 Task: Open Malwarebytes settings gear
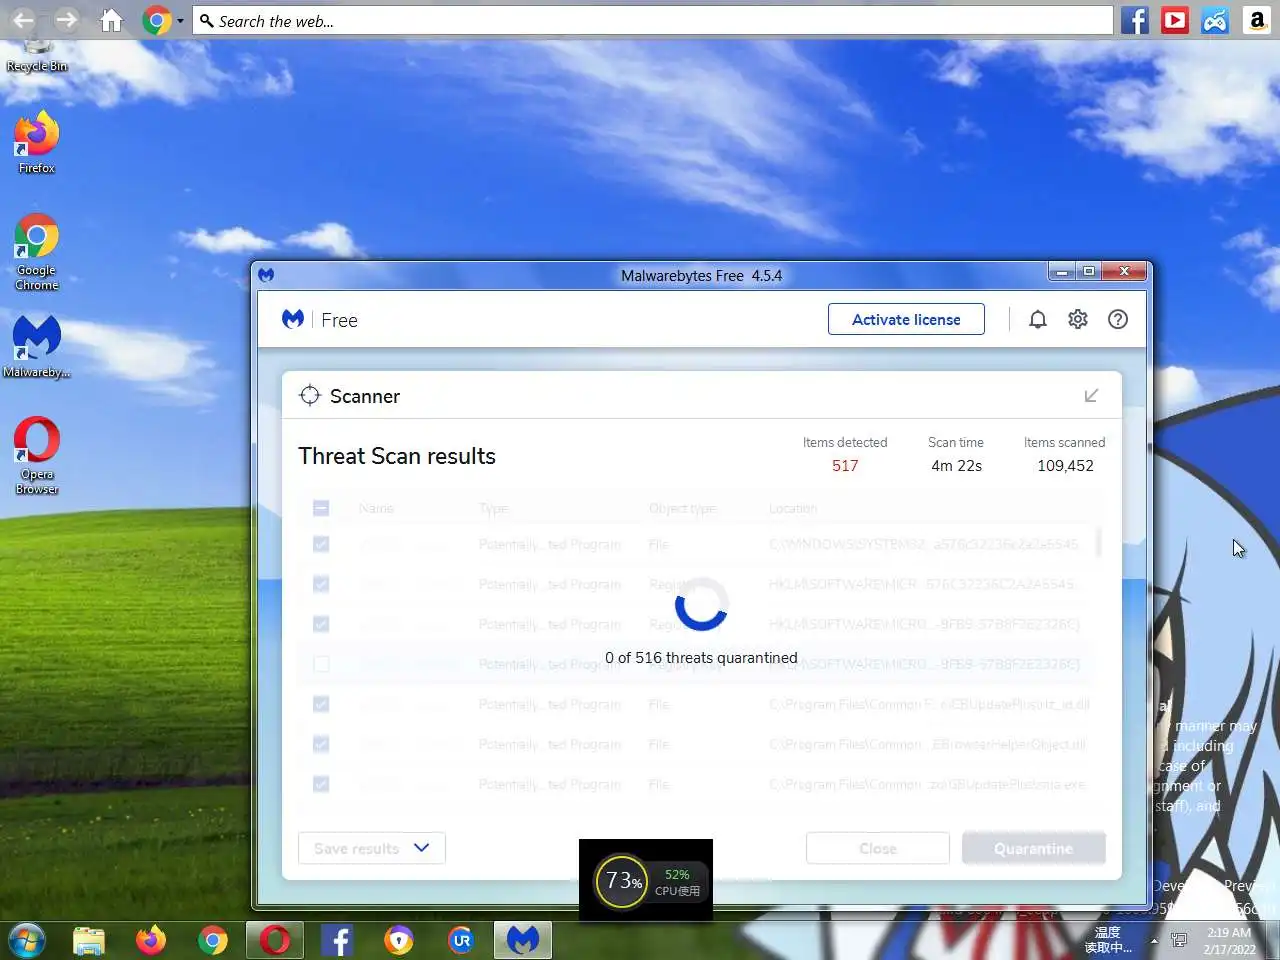(1078, 319)
